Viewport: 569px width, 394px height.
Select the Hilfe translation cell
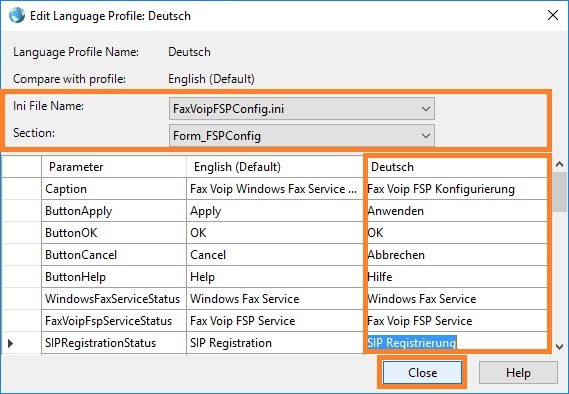[455, 277]
